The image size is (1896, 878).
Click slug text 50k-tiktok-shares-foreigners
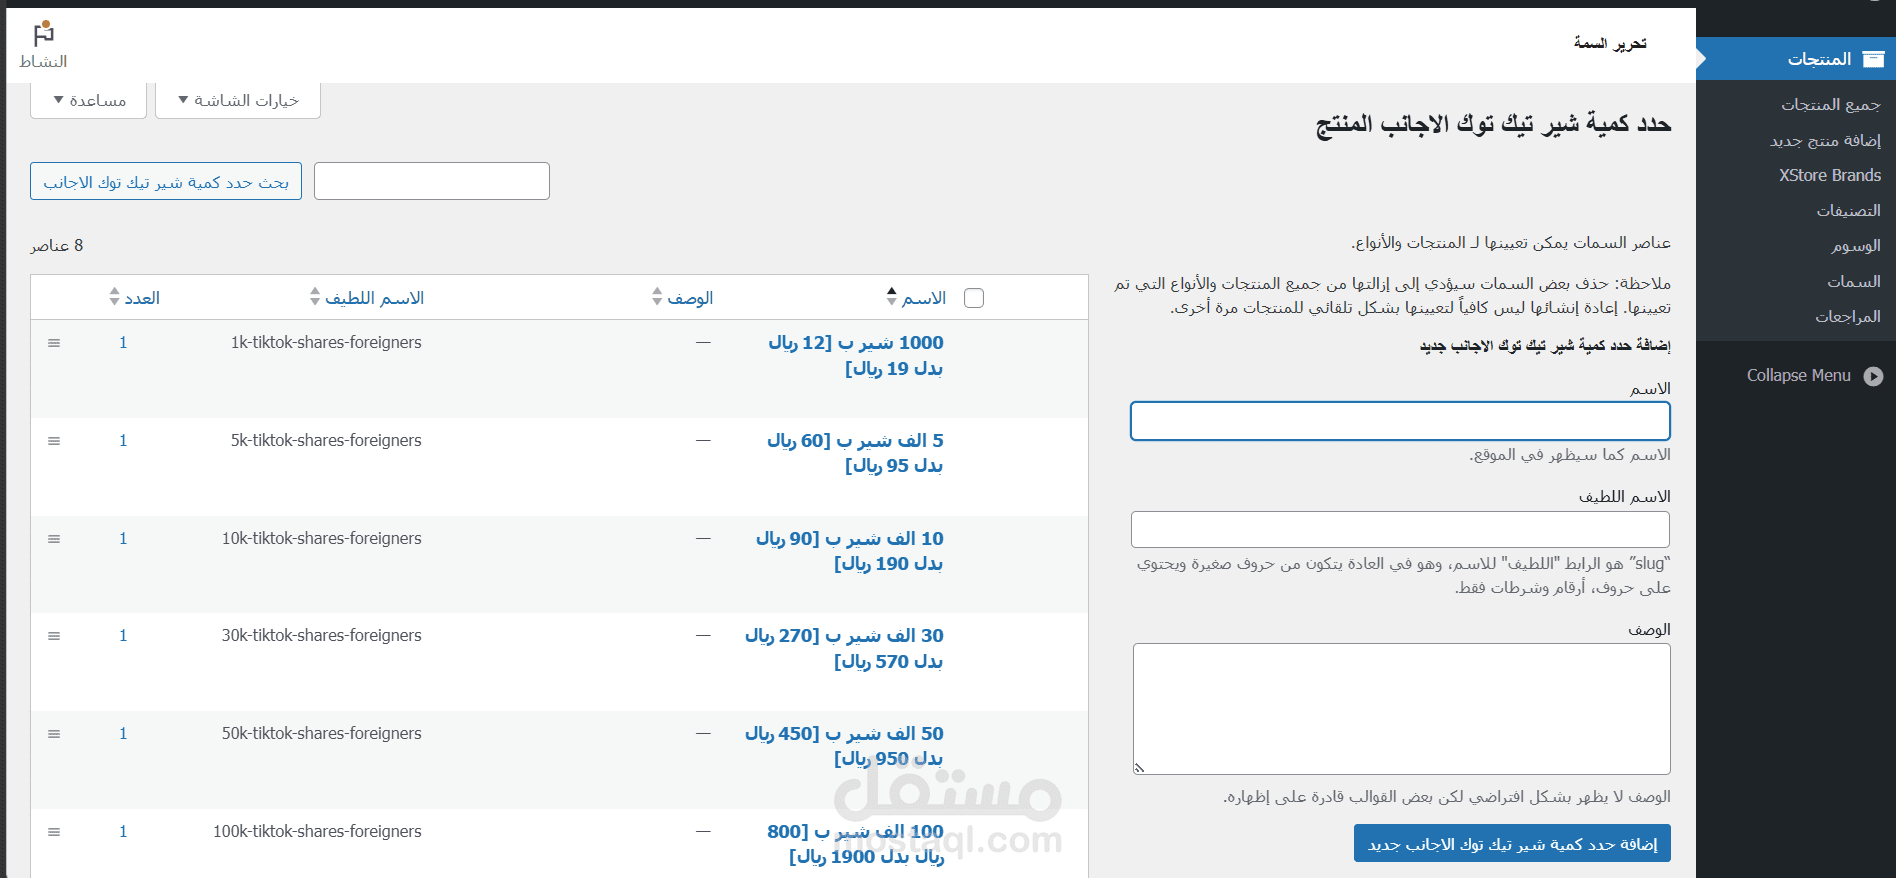(322, 734)
